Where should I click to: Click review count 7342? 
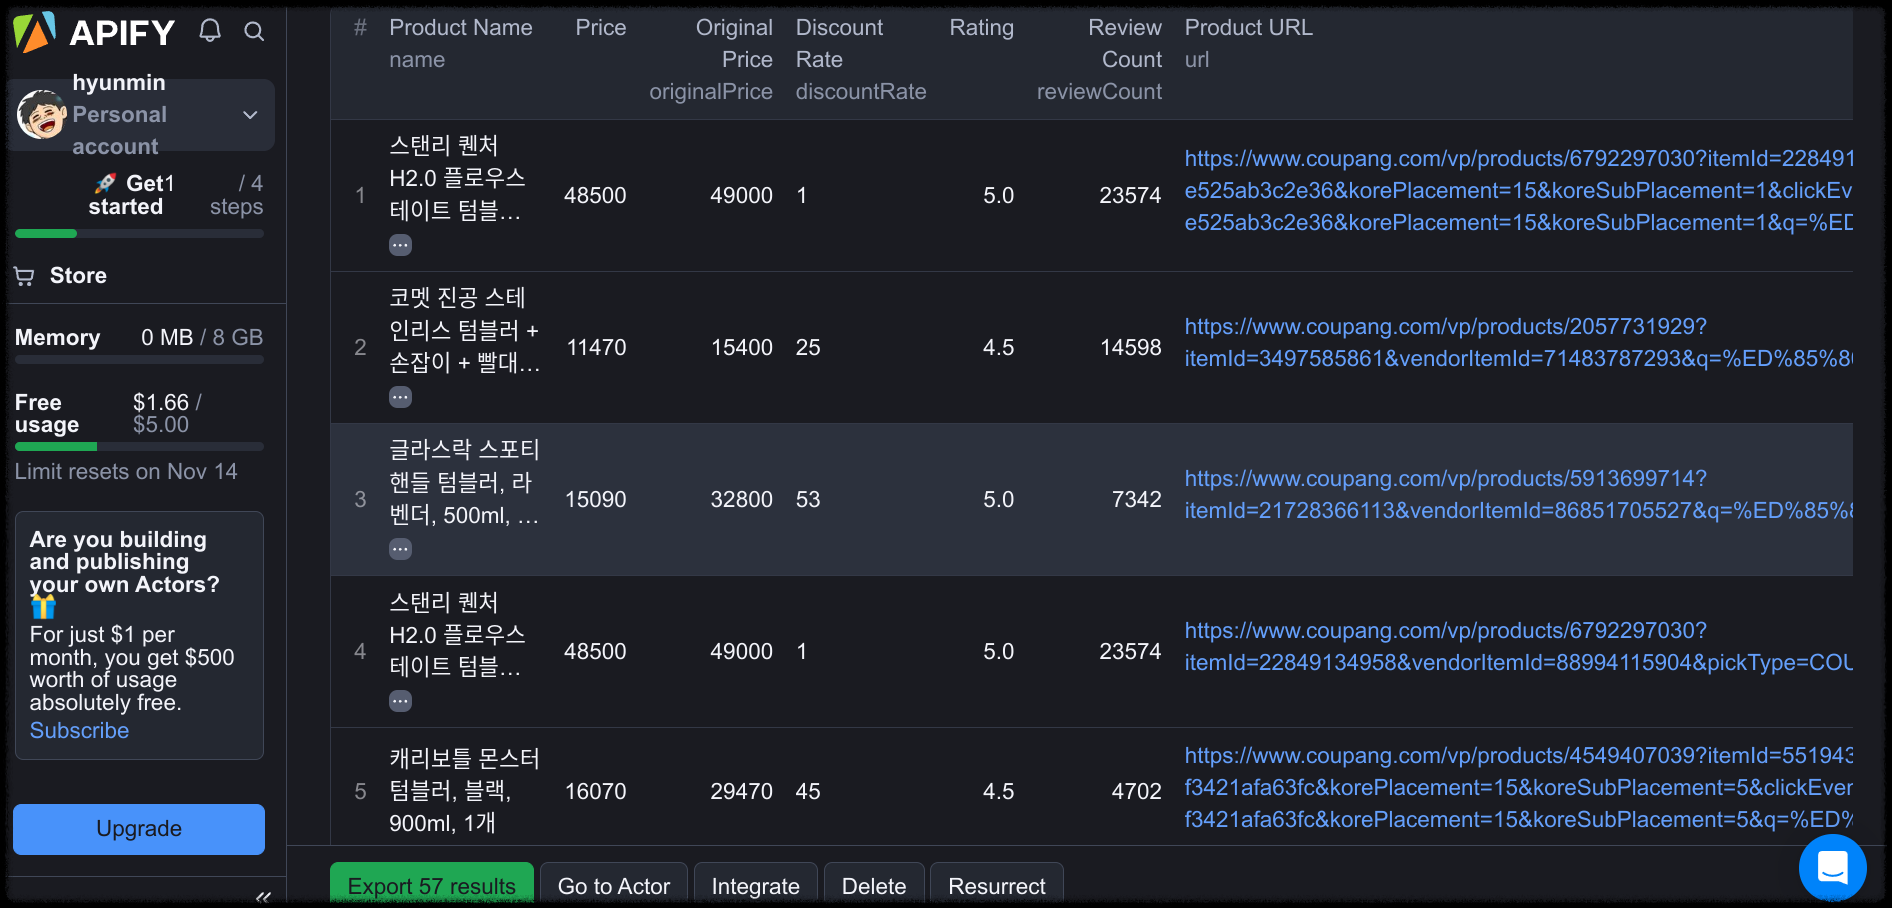pos(1136,500)
